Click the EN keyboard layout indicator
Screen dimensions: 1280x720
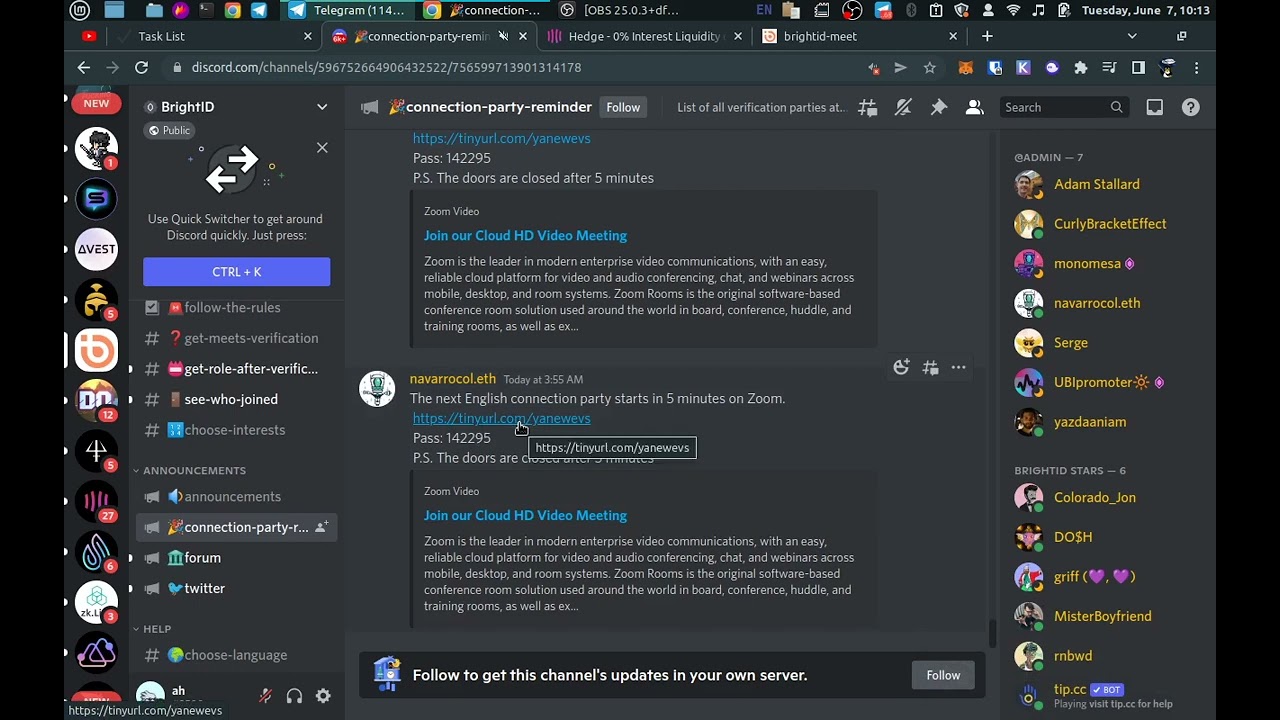click(764, 10)
